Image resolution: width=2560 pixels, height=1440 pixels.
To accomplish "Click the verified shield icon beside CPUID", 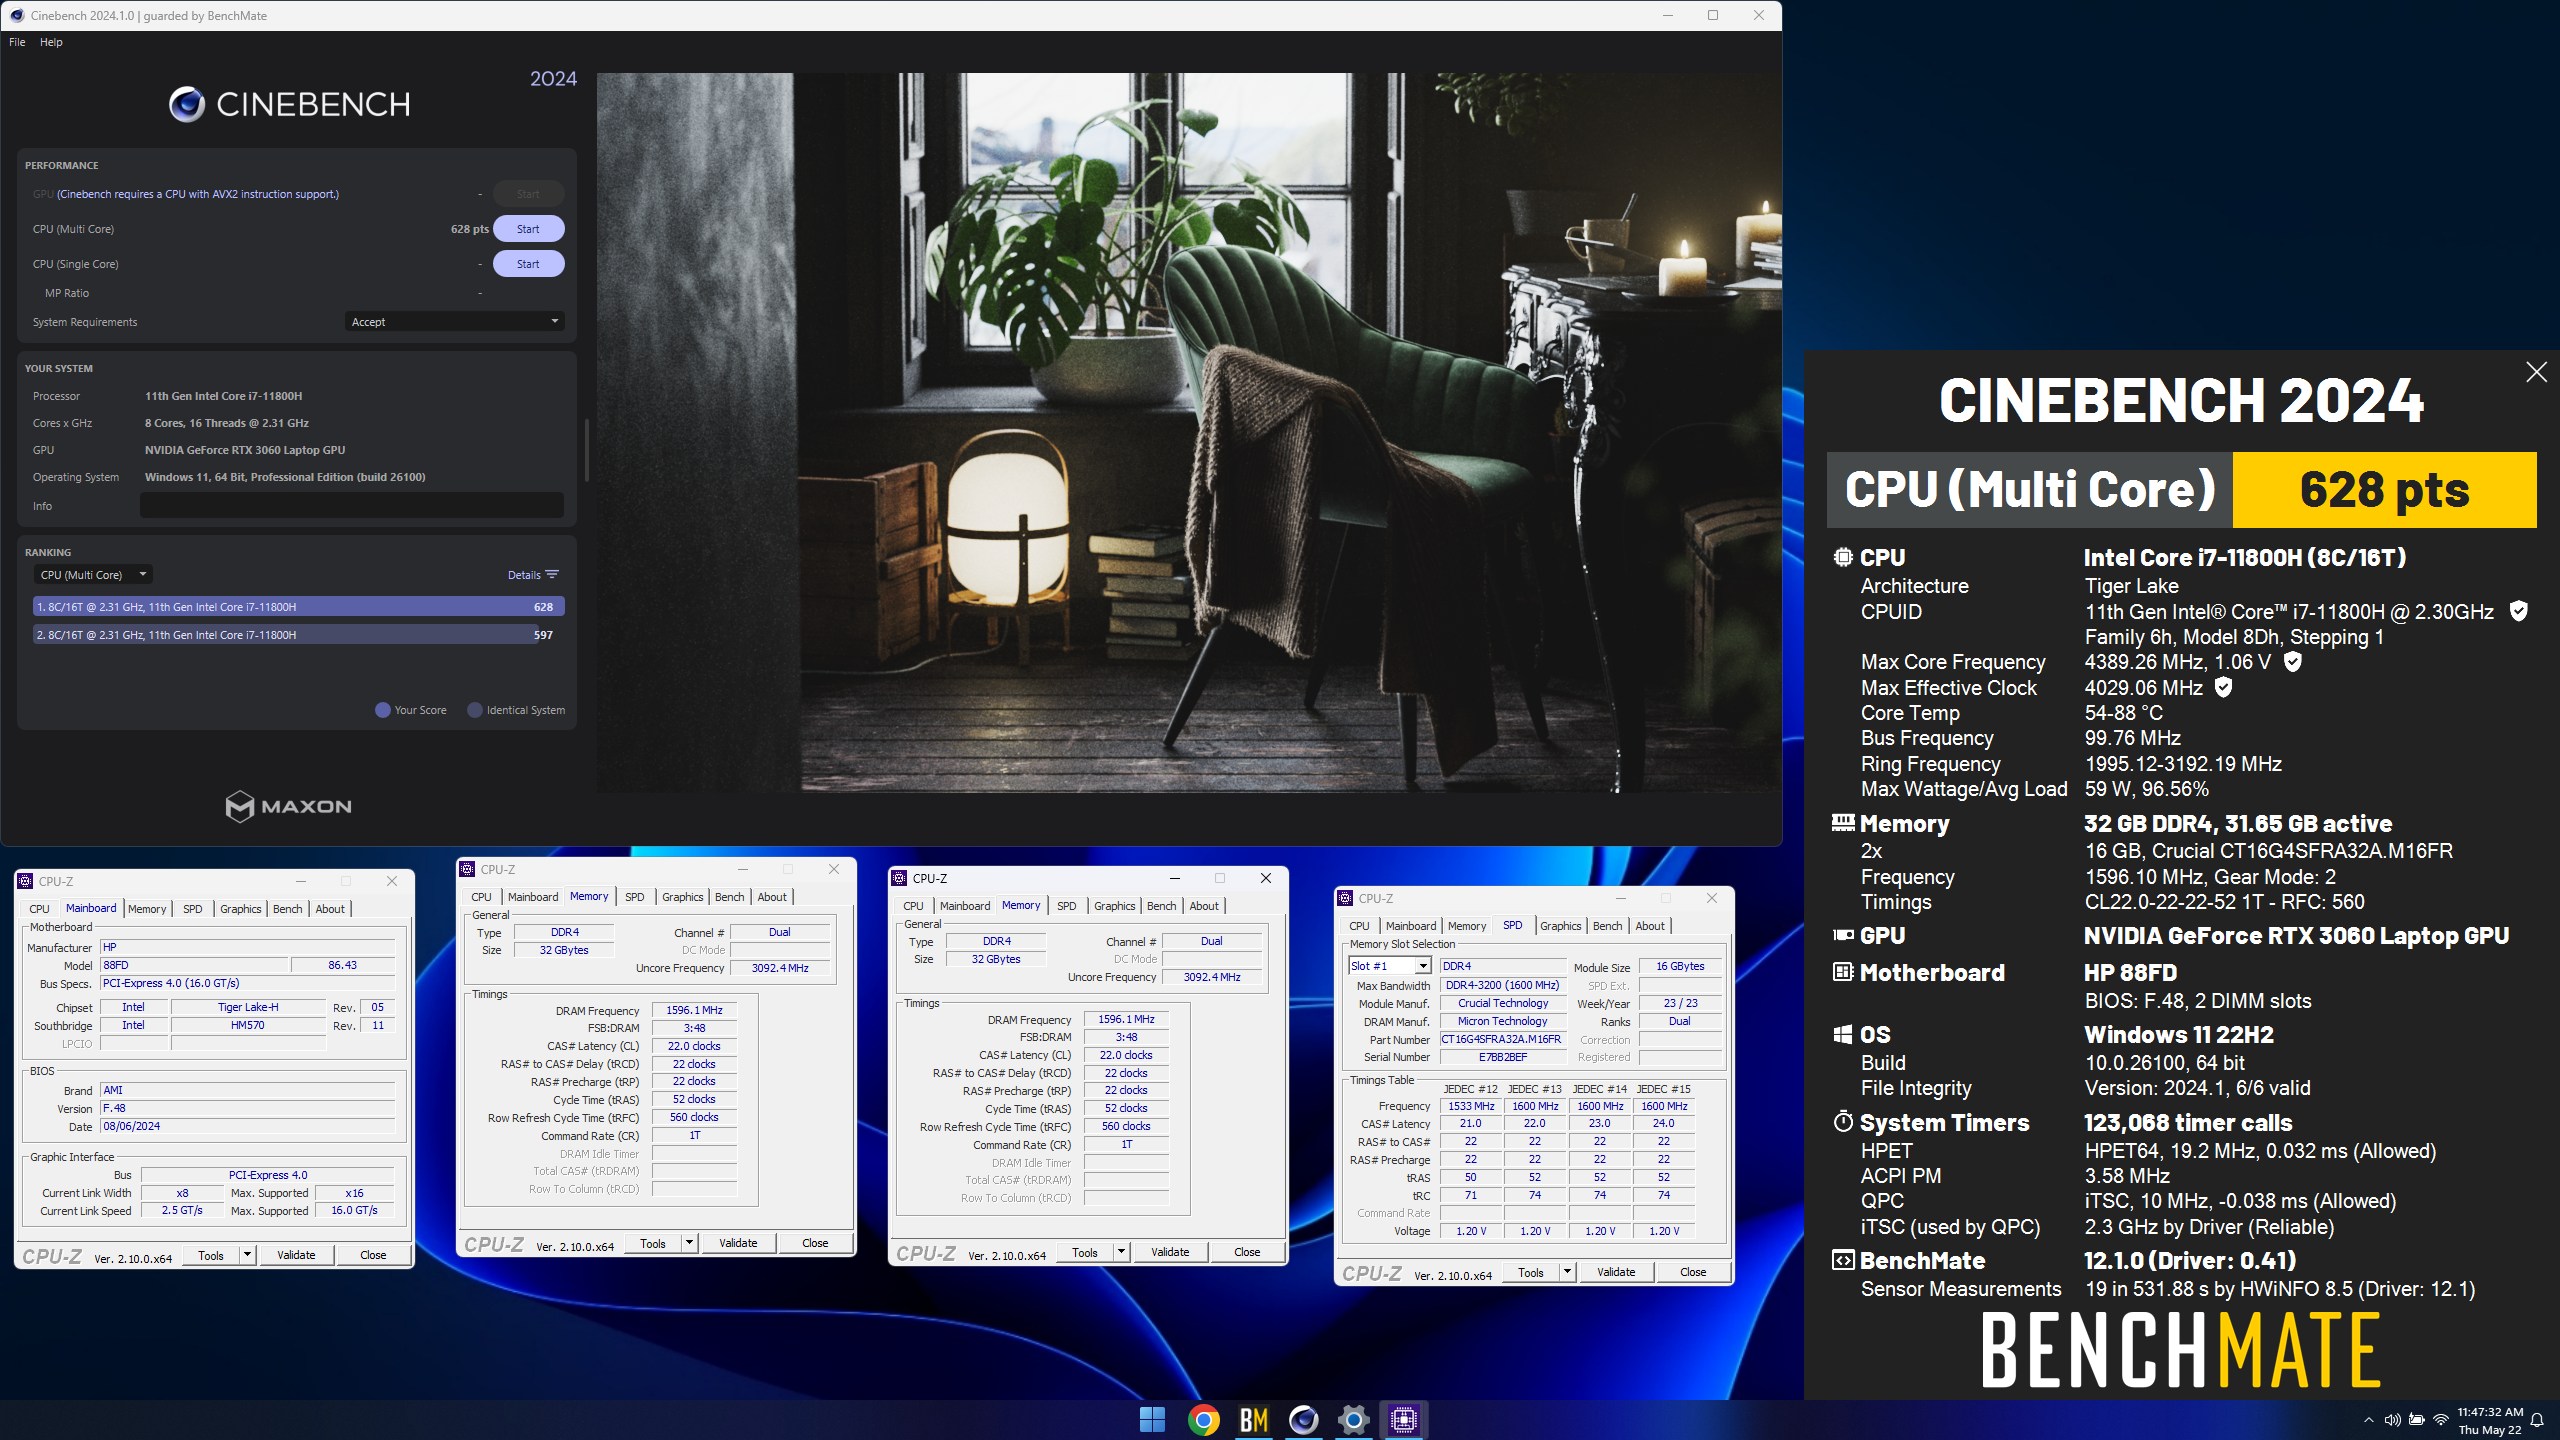I will (2519, 611).
